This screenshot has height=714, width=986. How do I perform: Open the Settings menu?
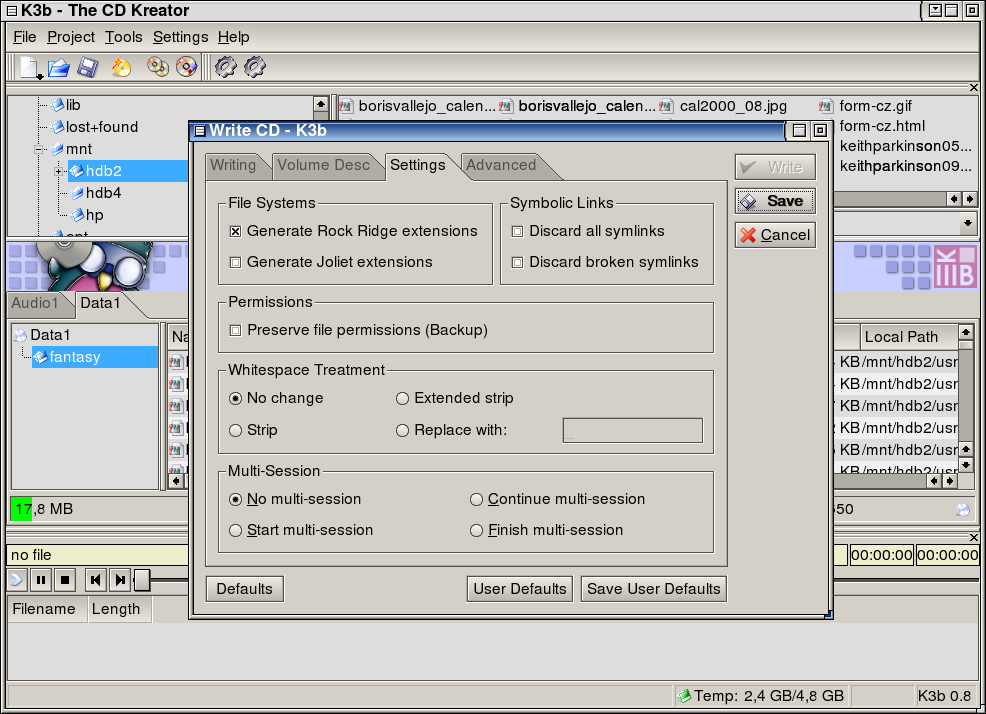point(180,37)
